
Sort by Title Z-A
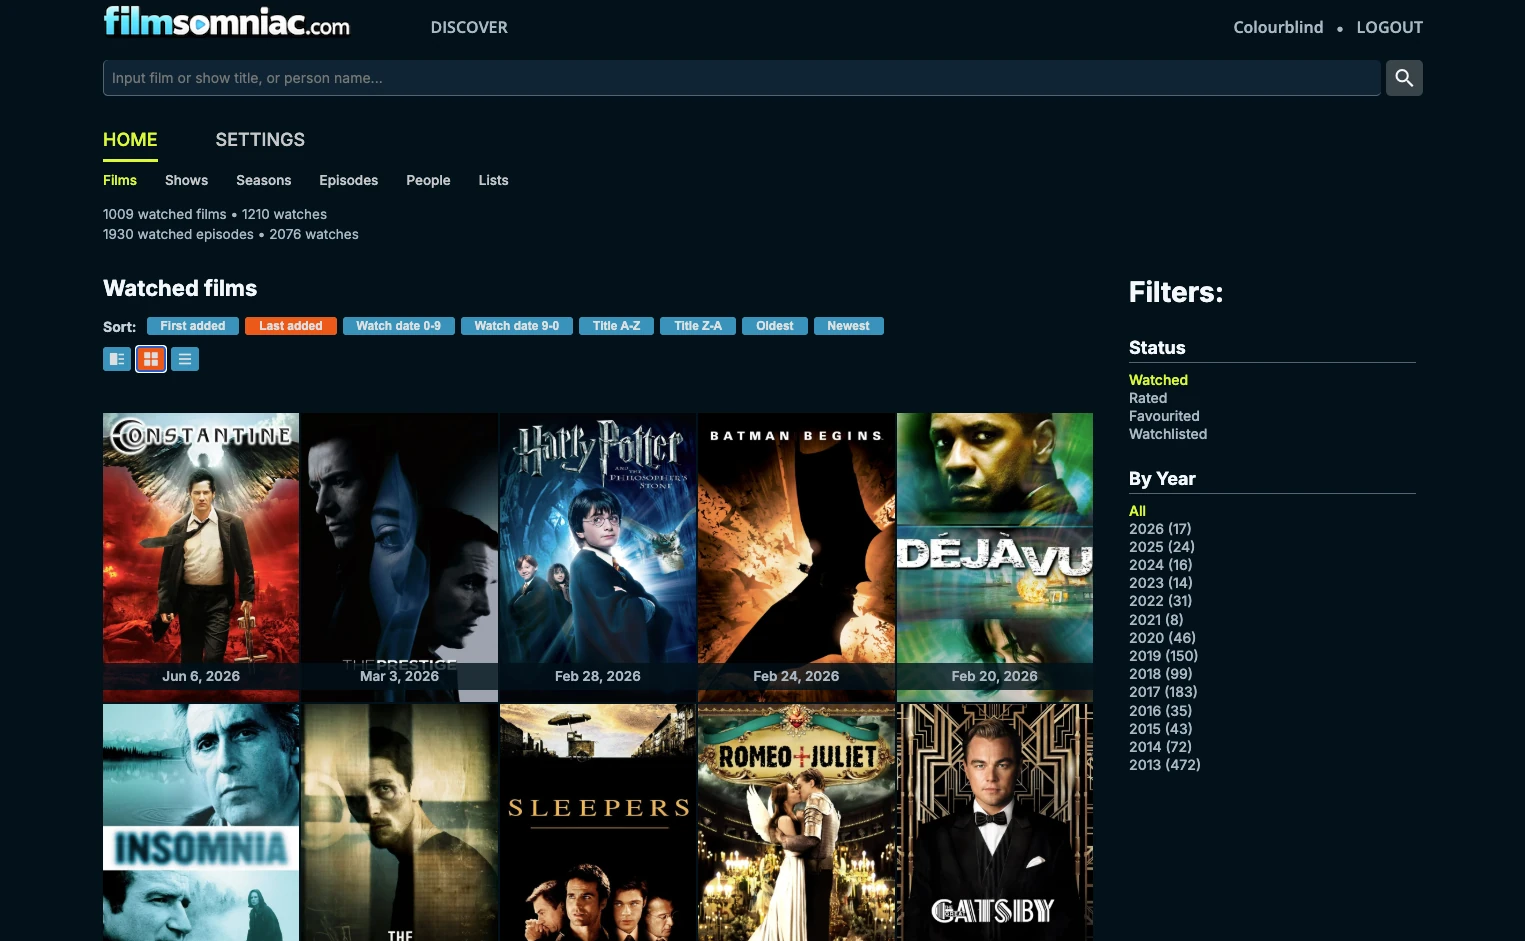point(698,326)
